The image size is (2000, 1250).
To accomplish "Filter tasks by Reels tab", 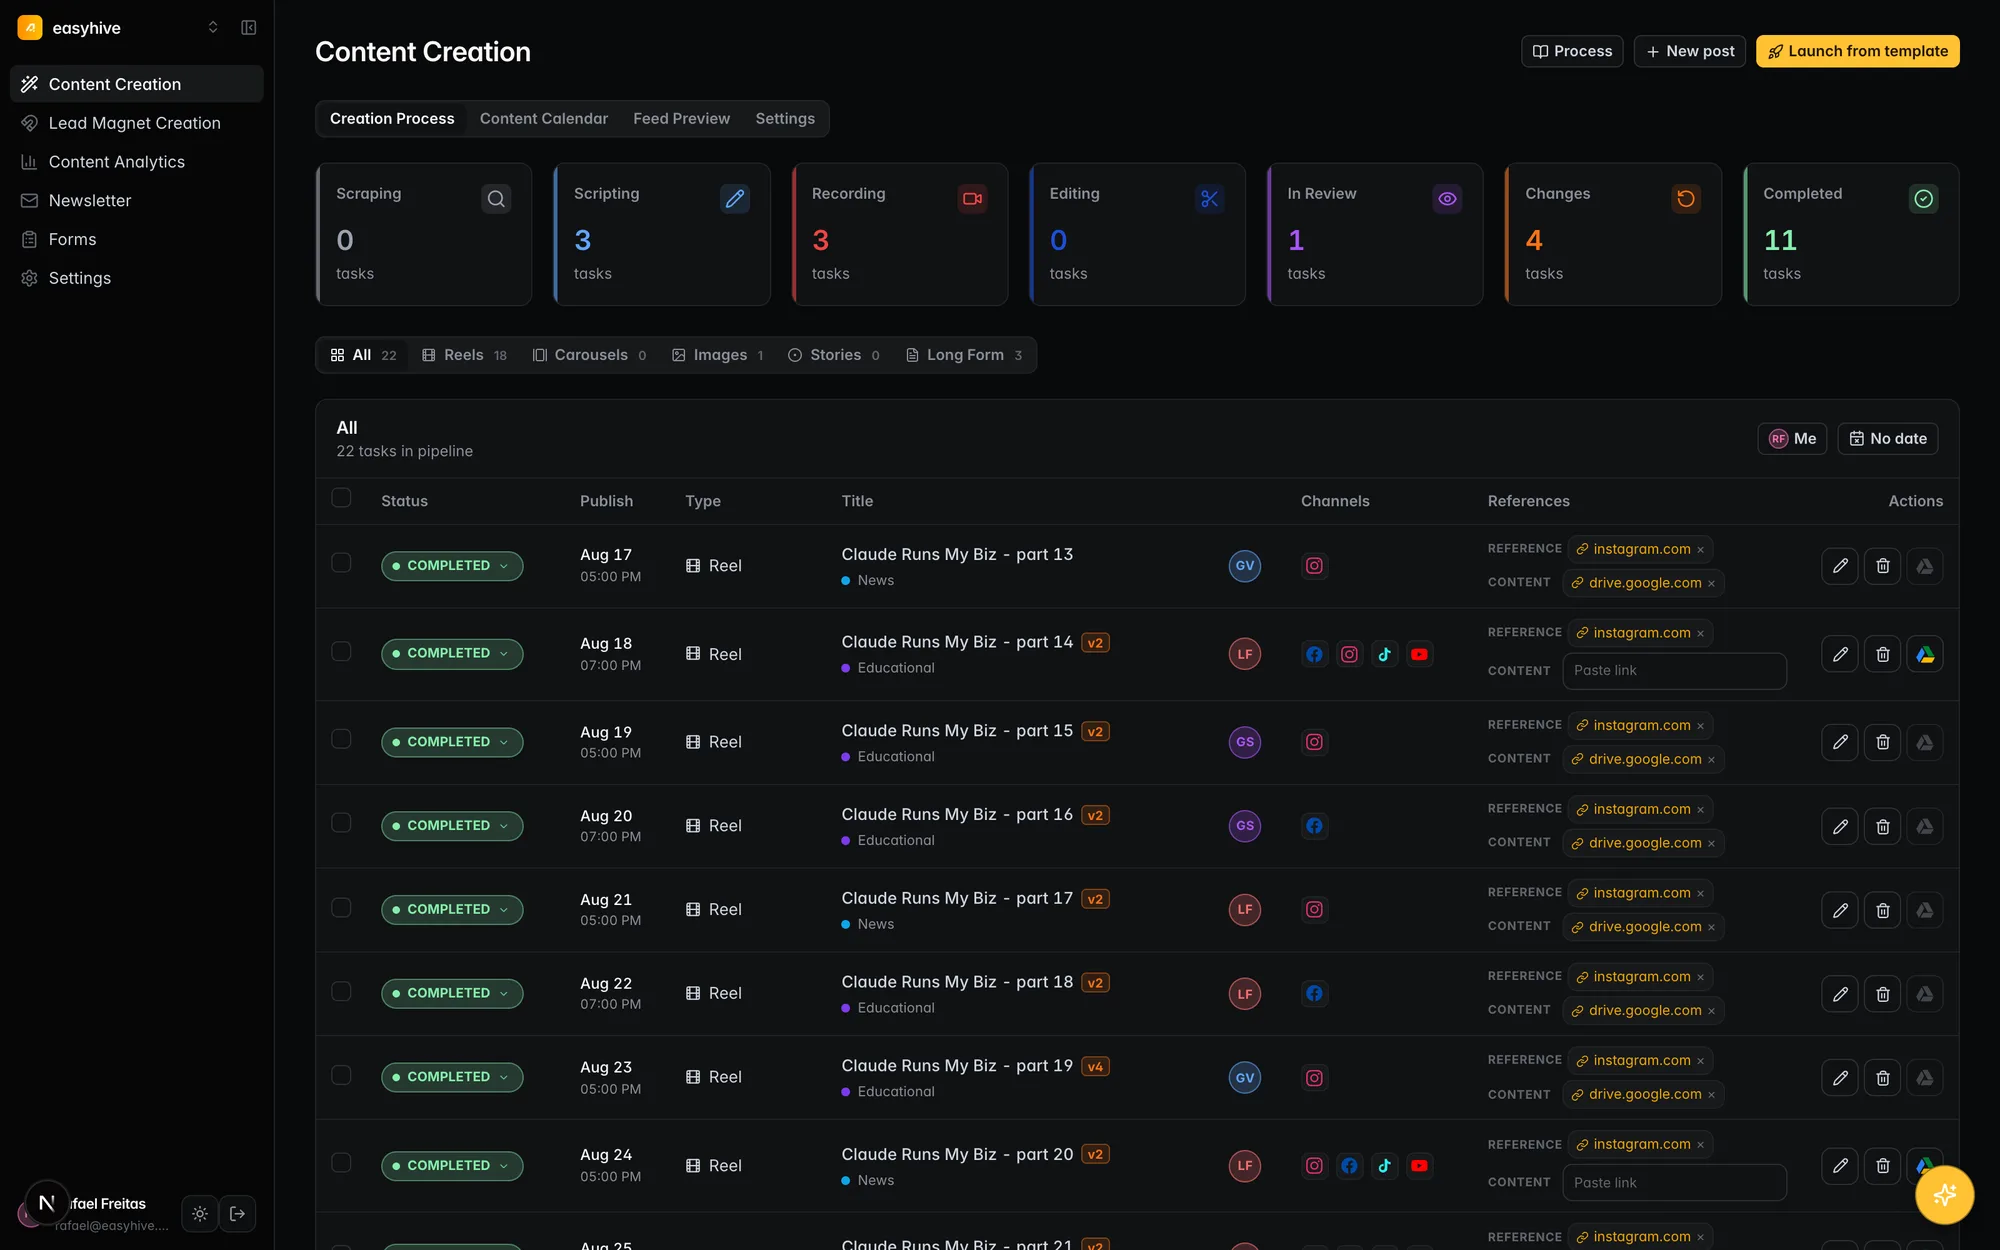I will click(464, 355).
